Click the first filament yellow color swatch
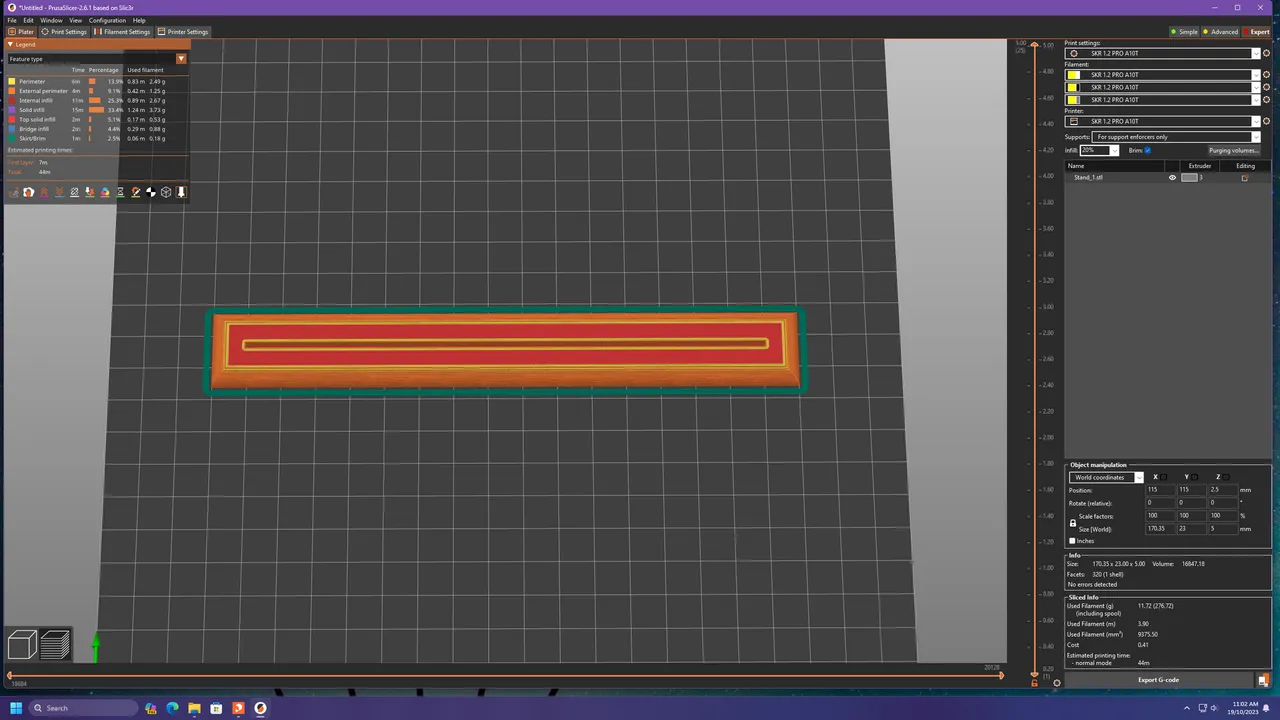 (x=1073, y=75)
